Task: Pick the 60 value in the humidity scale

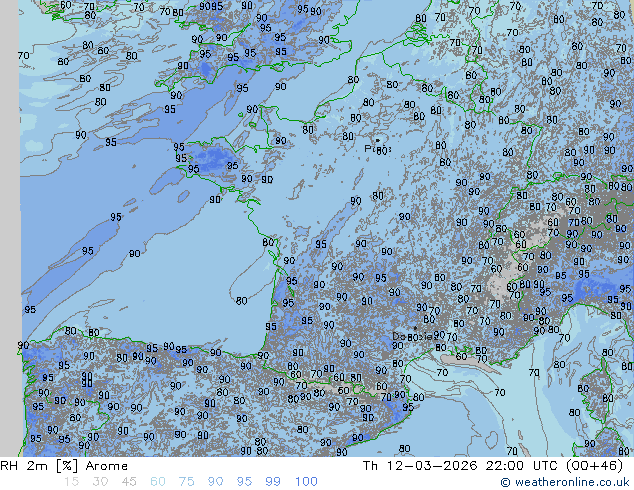Action: click(x=158, y=482)
